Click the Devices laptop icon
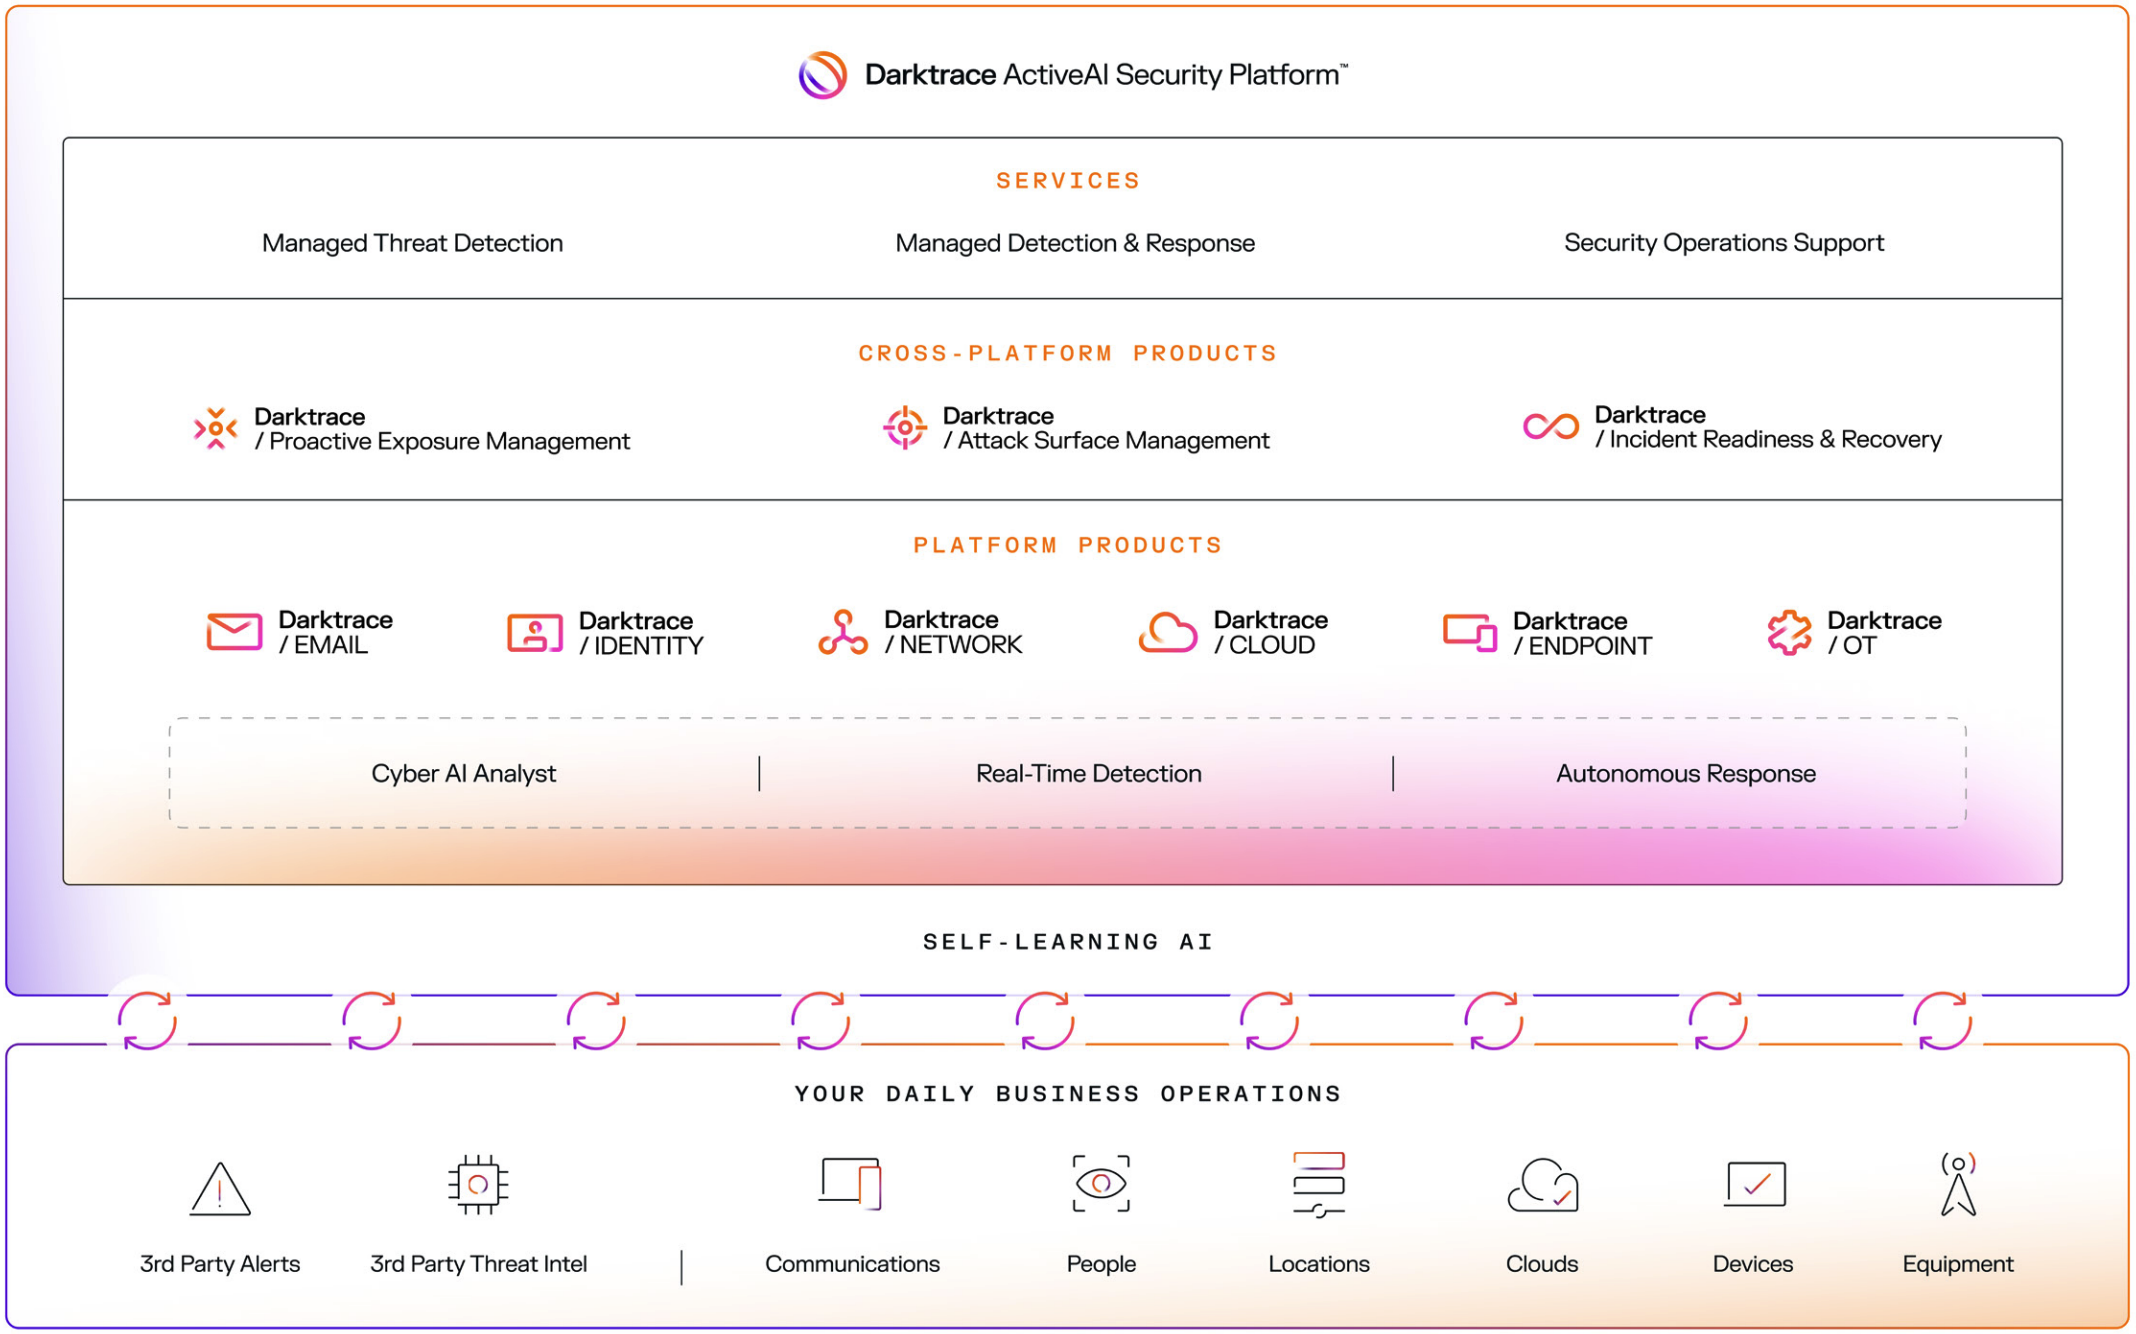 (1755, 1184)
